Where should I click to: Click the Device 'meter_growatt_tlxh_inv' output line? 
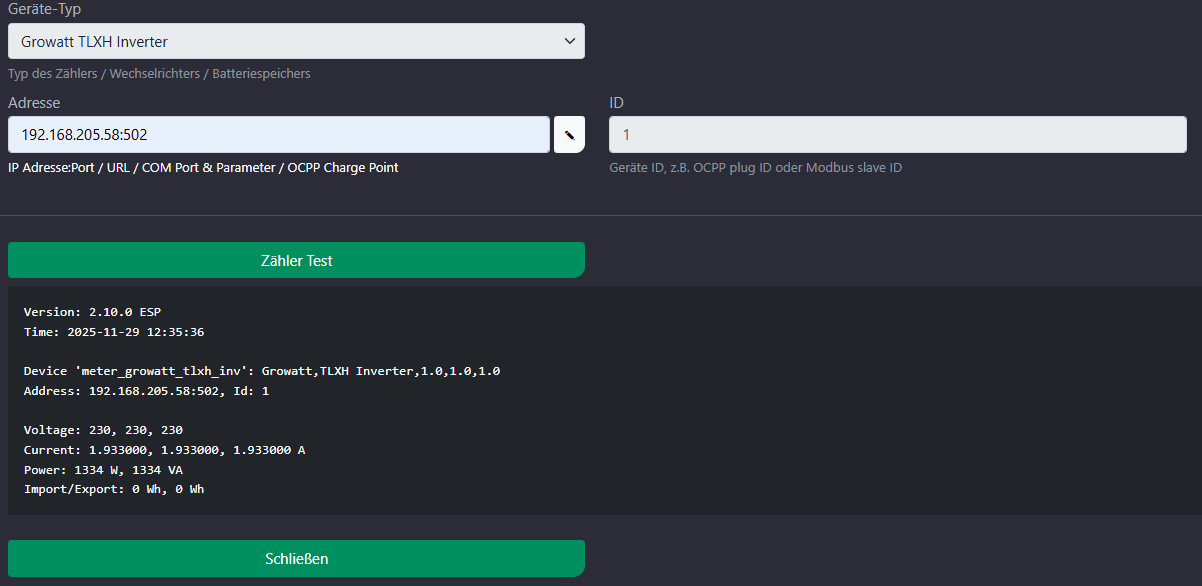262,371
